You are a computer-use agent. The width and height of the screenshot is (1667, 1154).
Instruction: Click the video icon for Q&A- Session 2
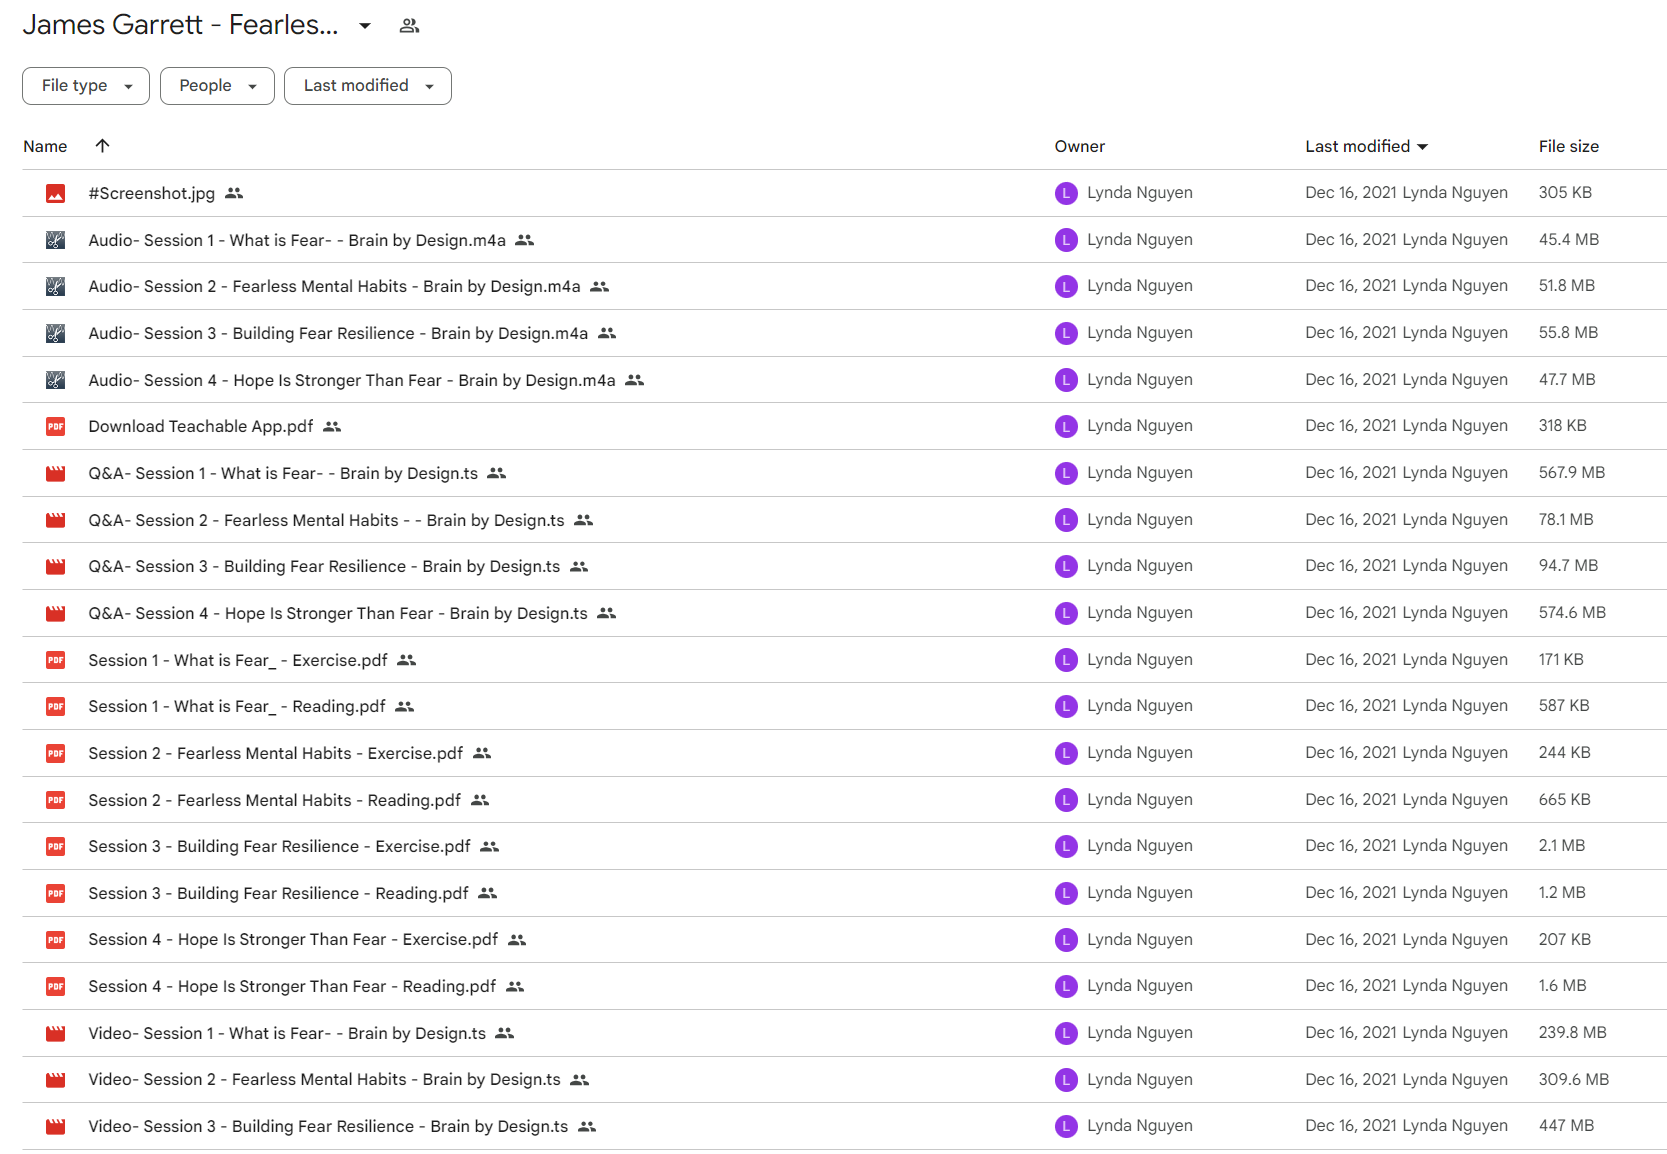(x=56, y=520)
